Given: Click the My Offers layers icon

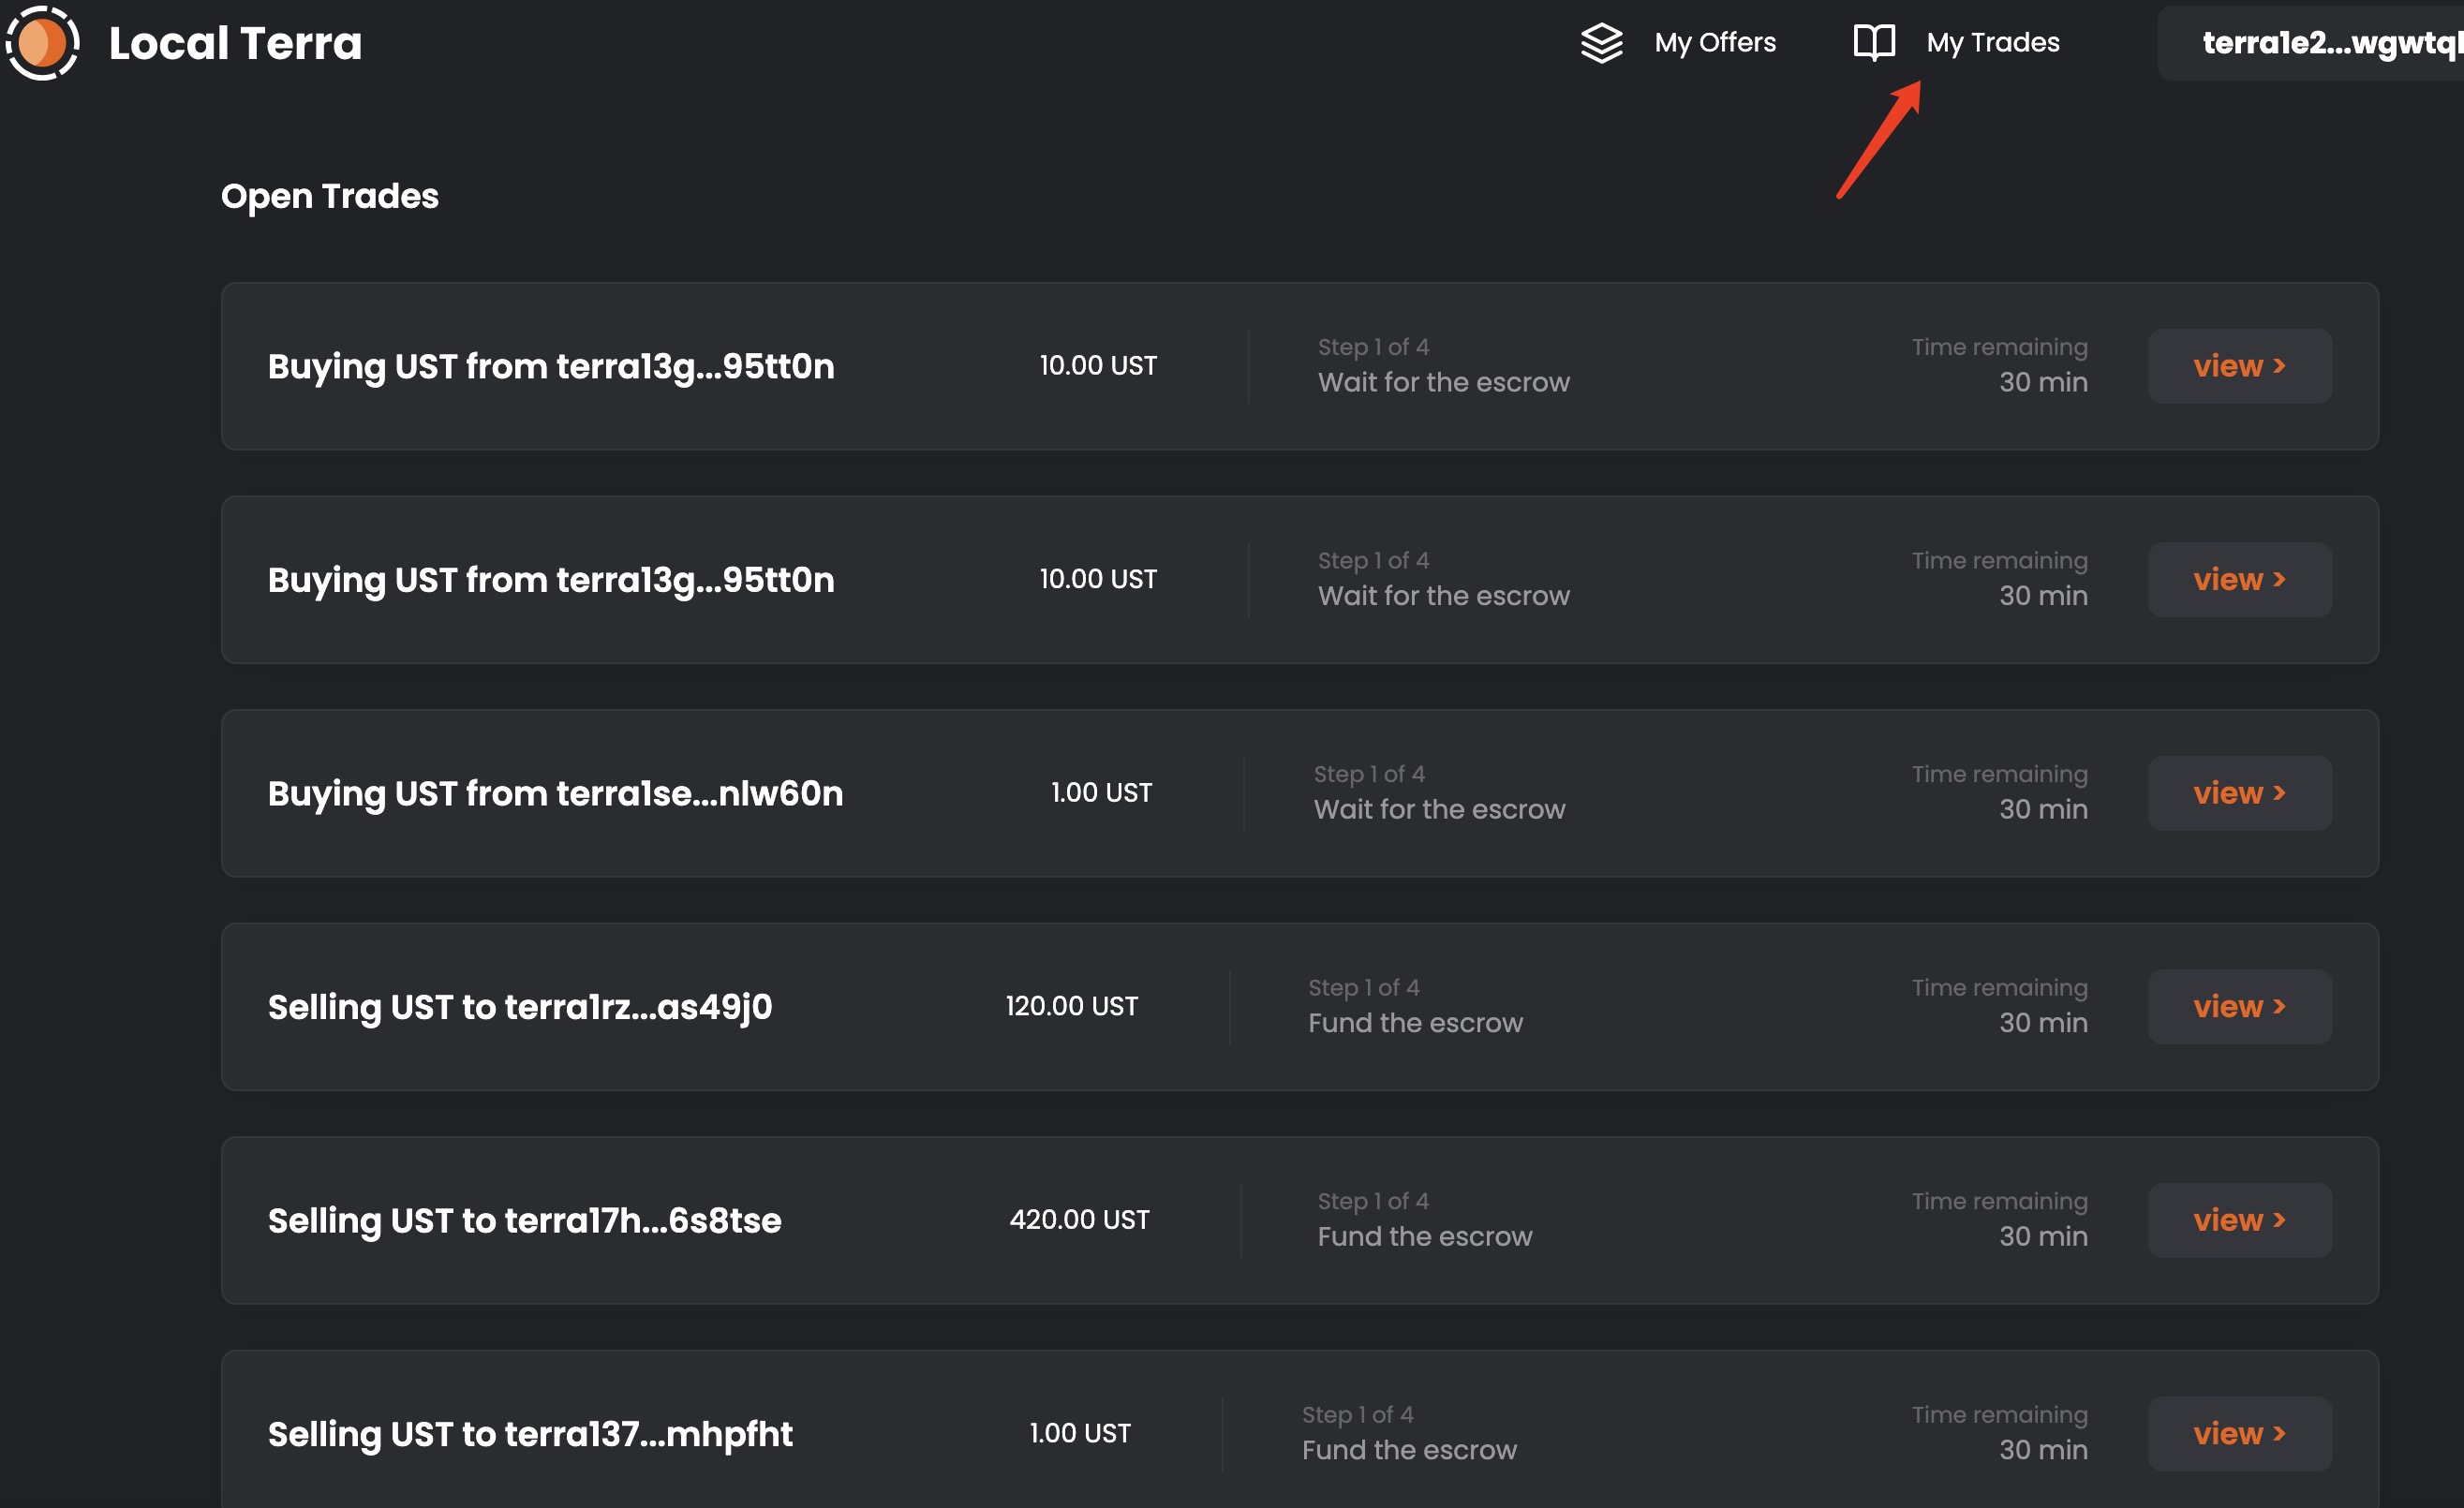Looking at the screenshot, I should [1601, 43].
